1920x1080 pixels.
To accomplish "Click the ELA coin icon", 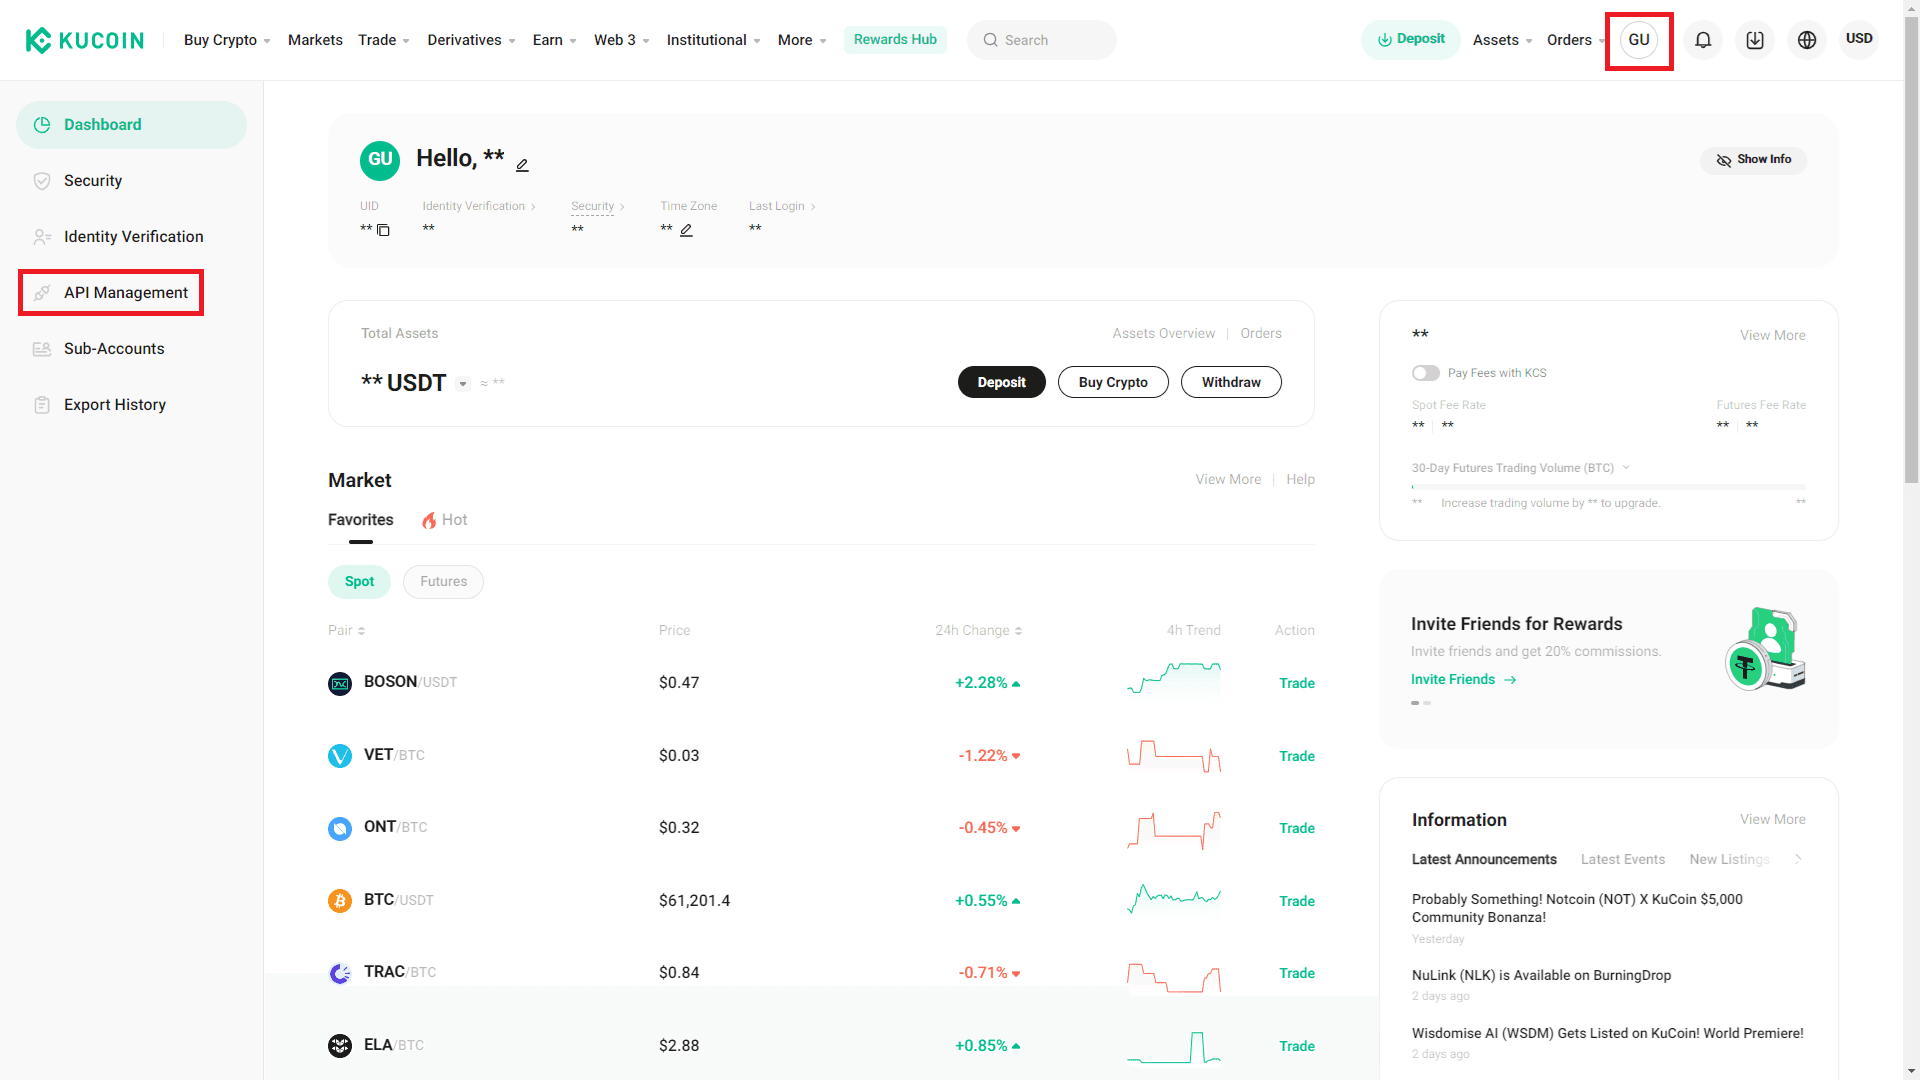I will tap(340, 1046).
